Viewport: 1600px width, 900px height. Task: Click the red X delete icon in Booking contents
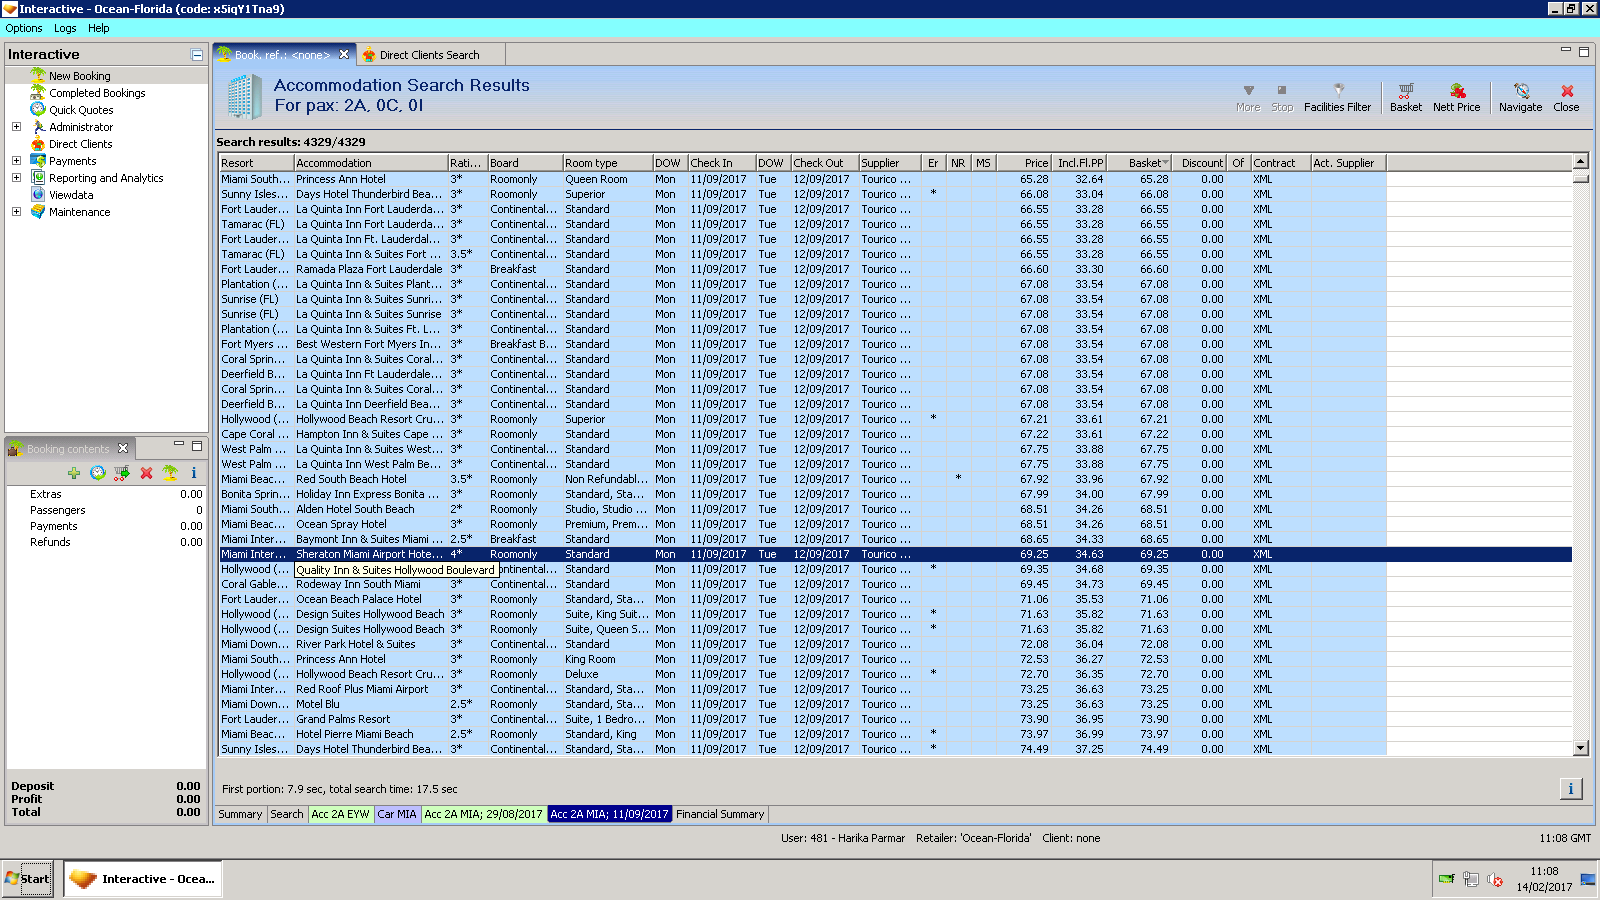point(146,473)
